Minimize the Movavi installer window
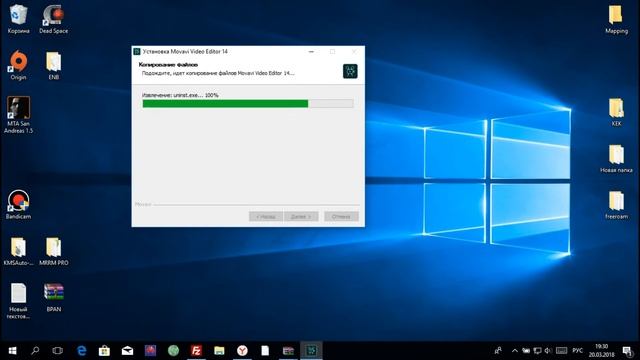640x360 pixels. click(311, 51)
